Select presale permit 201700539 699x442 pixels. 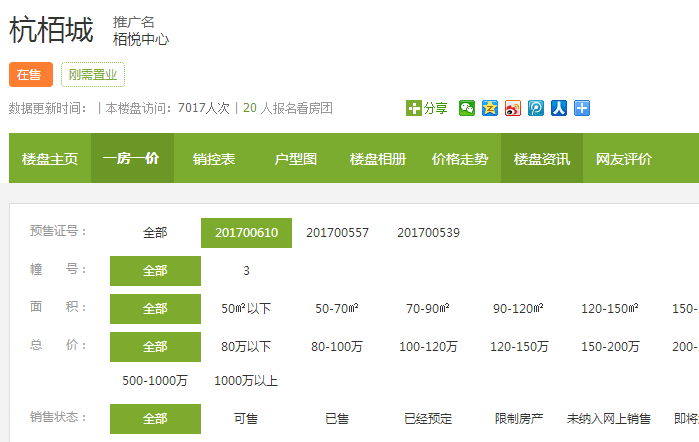pos(428,233)
